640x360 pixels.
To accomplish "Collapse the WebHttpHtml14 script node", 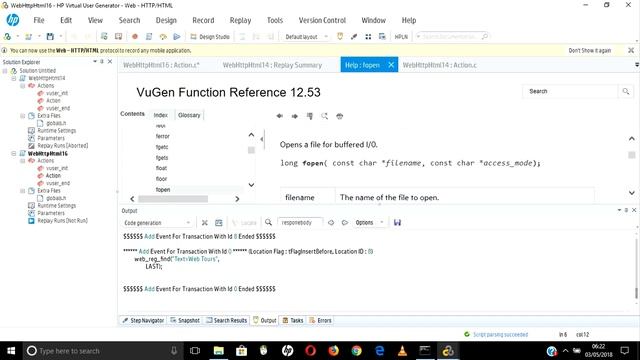I will 14,78.
